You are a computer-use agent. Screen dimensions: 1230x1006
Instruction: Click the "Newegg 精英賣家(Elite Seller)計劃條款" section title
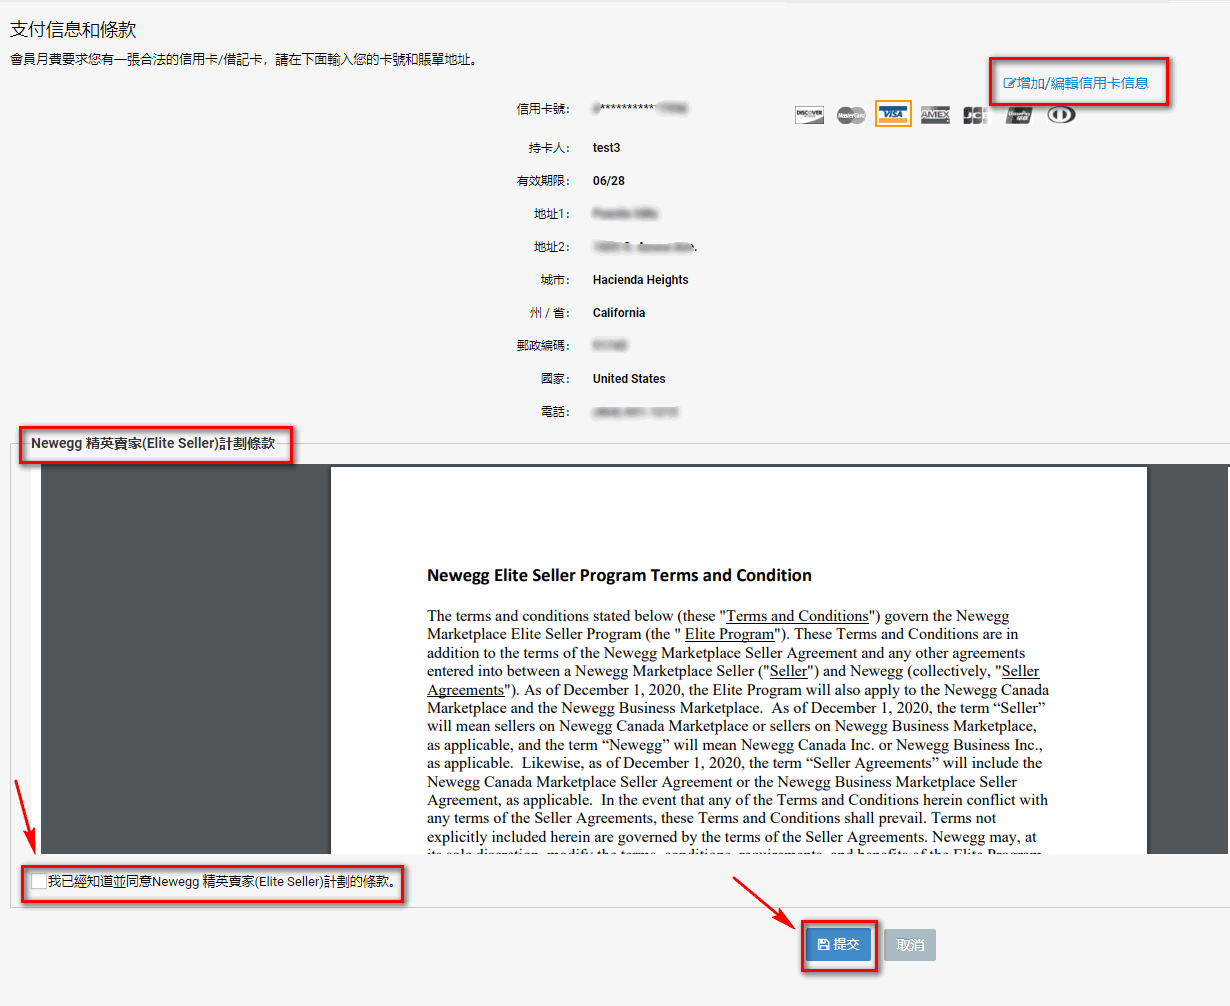(x=153, y=443)
